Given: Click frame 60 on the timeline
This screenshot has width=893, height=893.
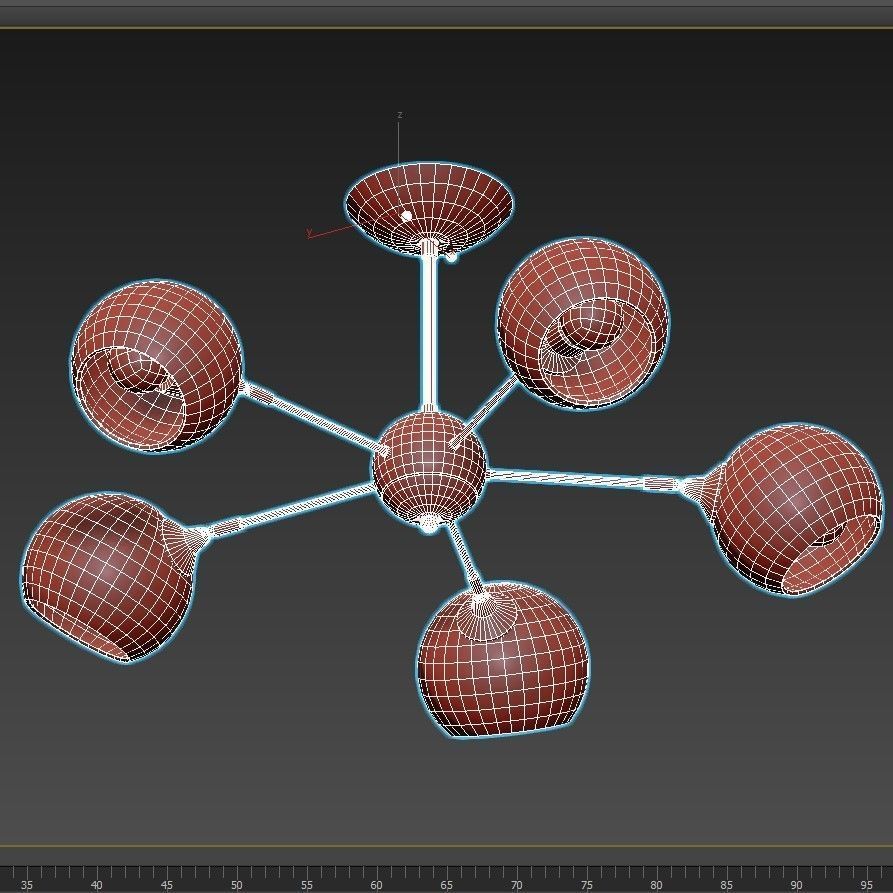Looking at the screenshot, I should [x=376, y=885].
